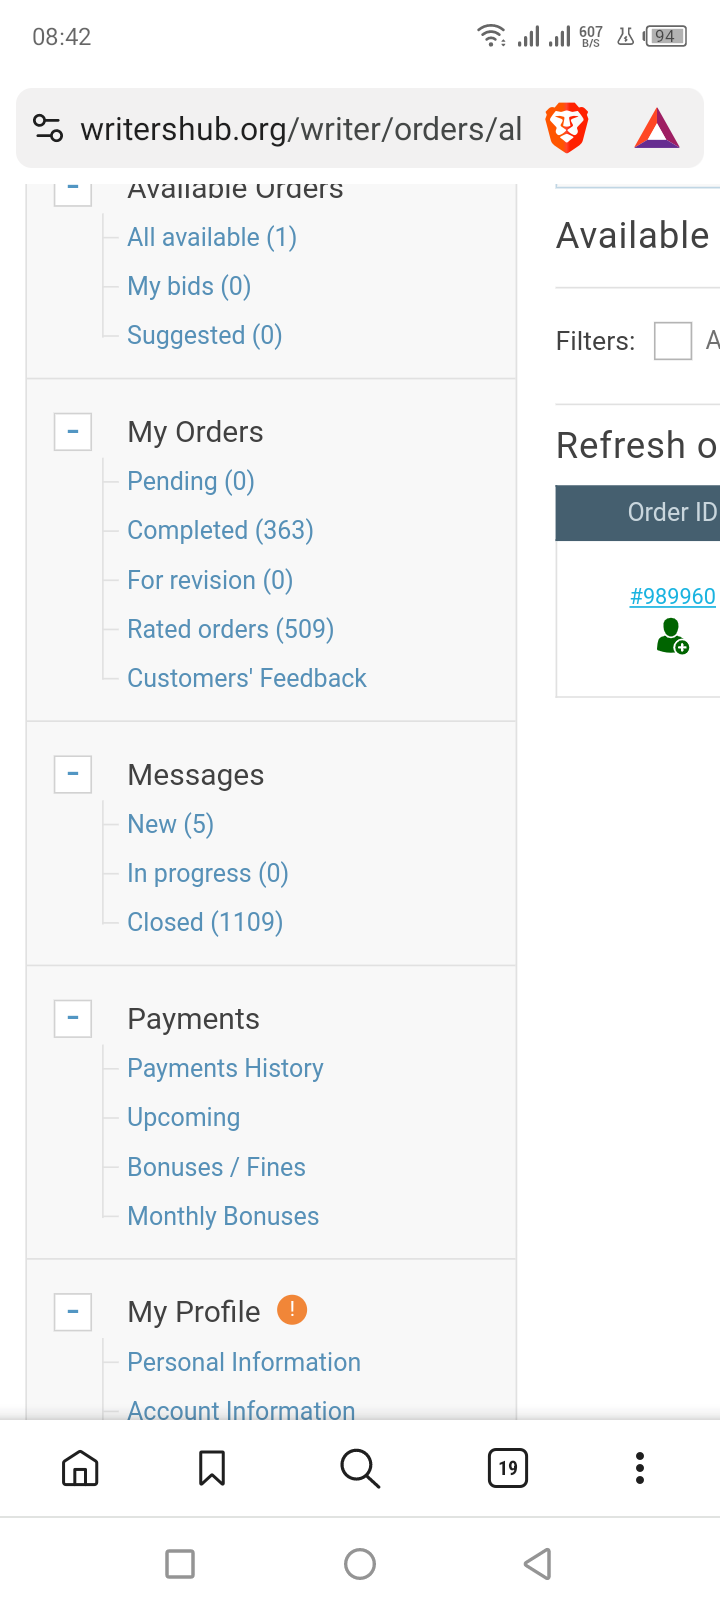Tap the orange alert badge beside My Profile
720x1612 pixels.
[x=292, y=1309]
